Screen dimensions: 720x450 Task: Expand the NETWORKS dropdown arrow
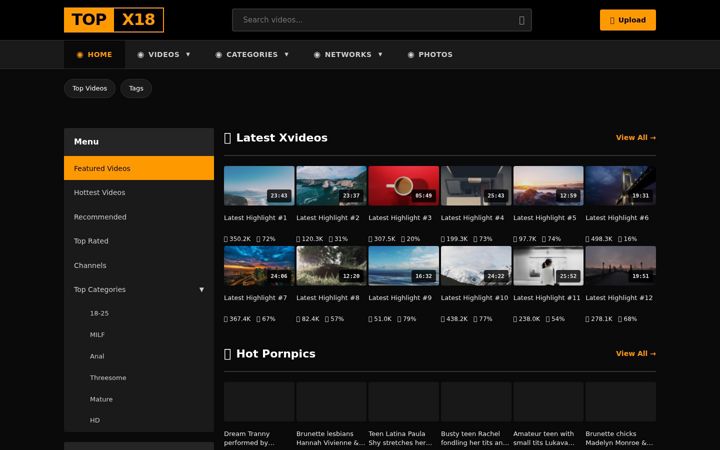pyautogui.click(x=380, y=54)
